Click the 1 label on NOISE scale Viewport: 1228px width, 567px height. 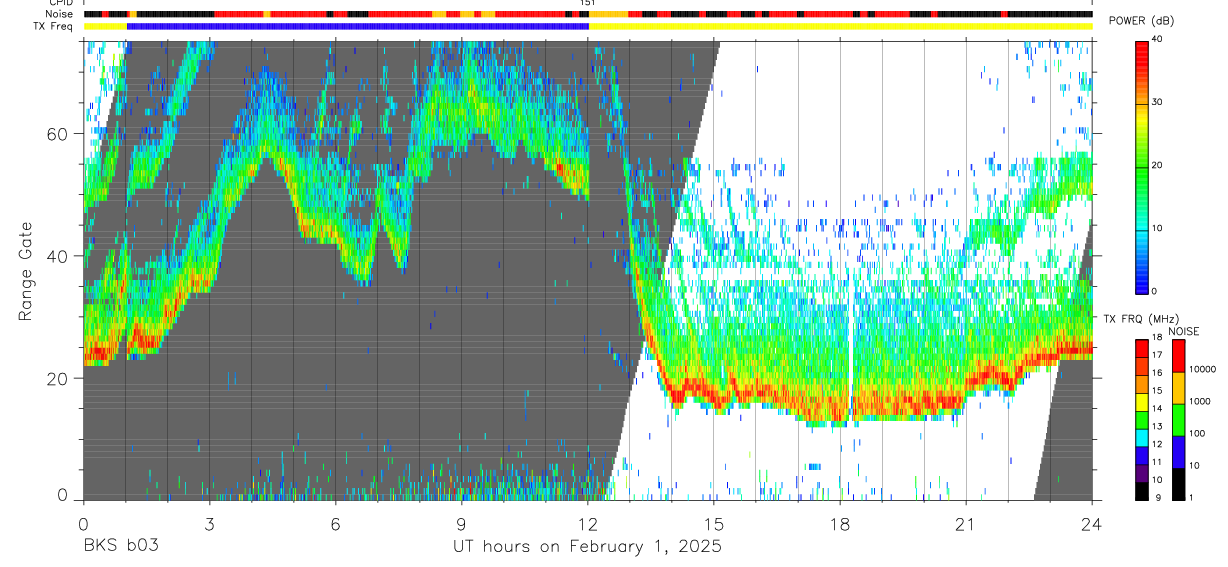(x=1192, y=497)
